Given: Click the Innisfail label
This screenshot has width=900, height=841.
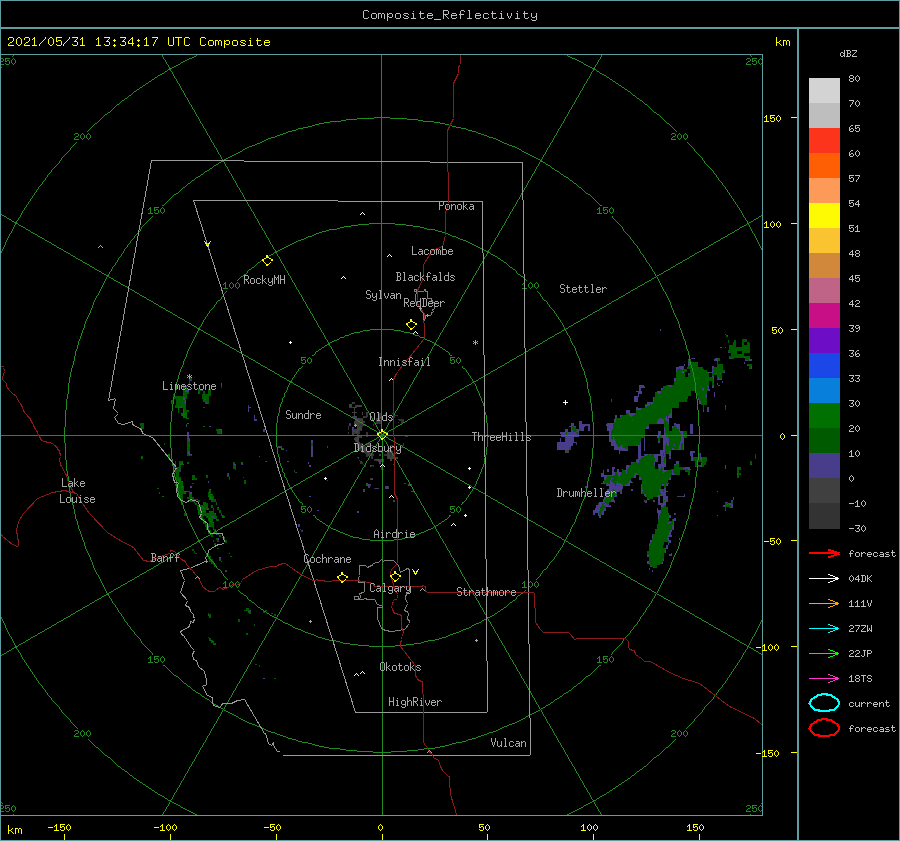Looking at the screenshot, I should click(x=404, y=362).
